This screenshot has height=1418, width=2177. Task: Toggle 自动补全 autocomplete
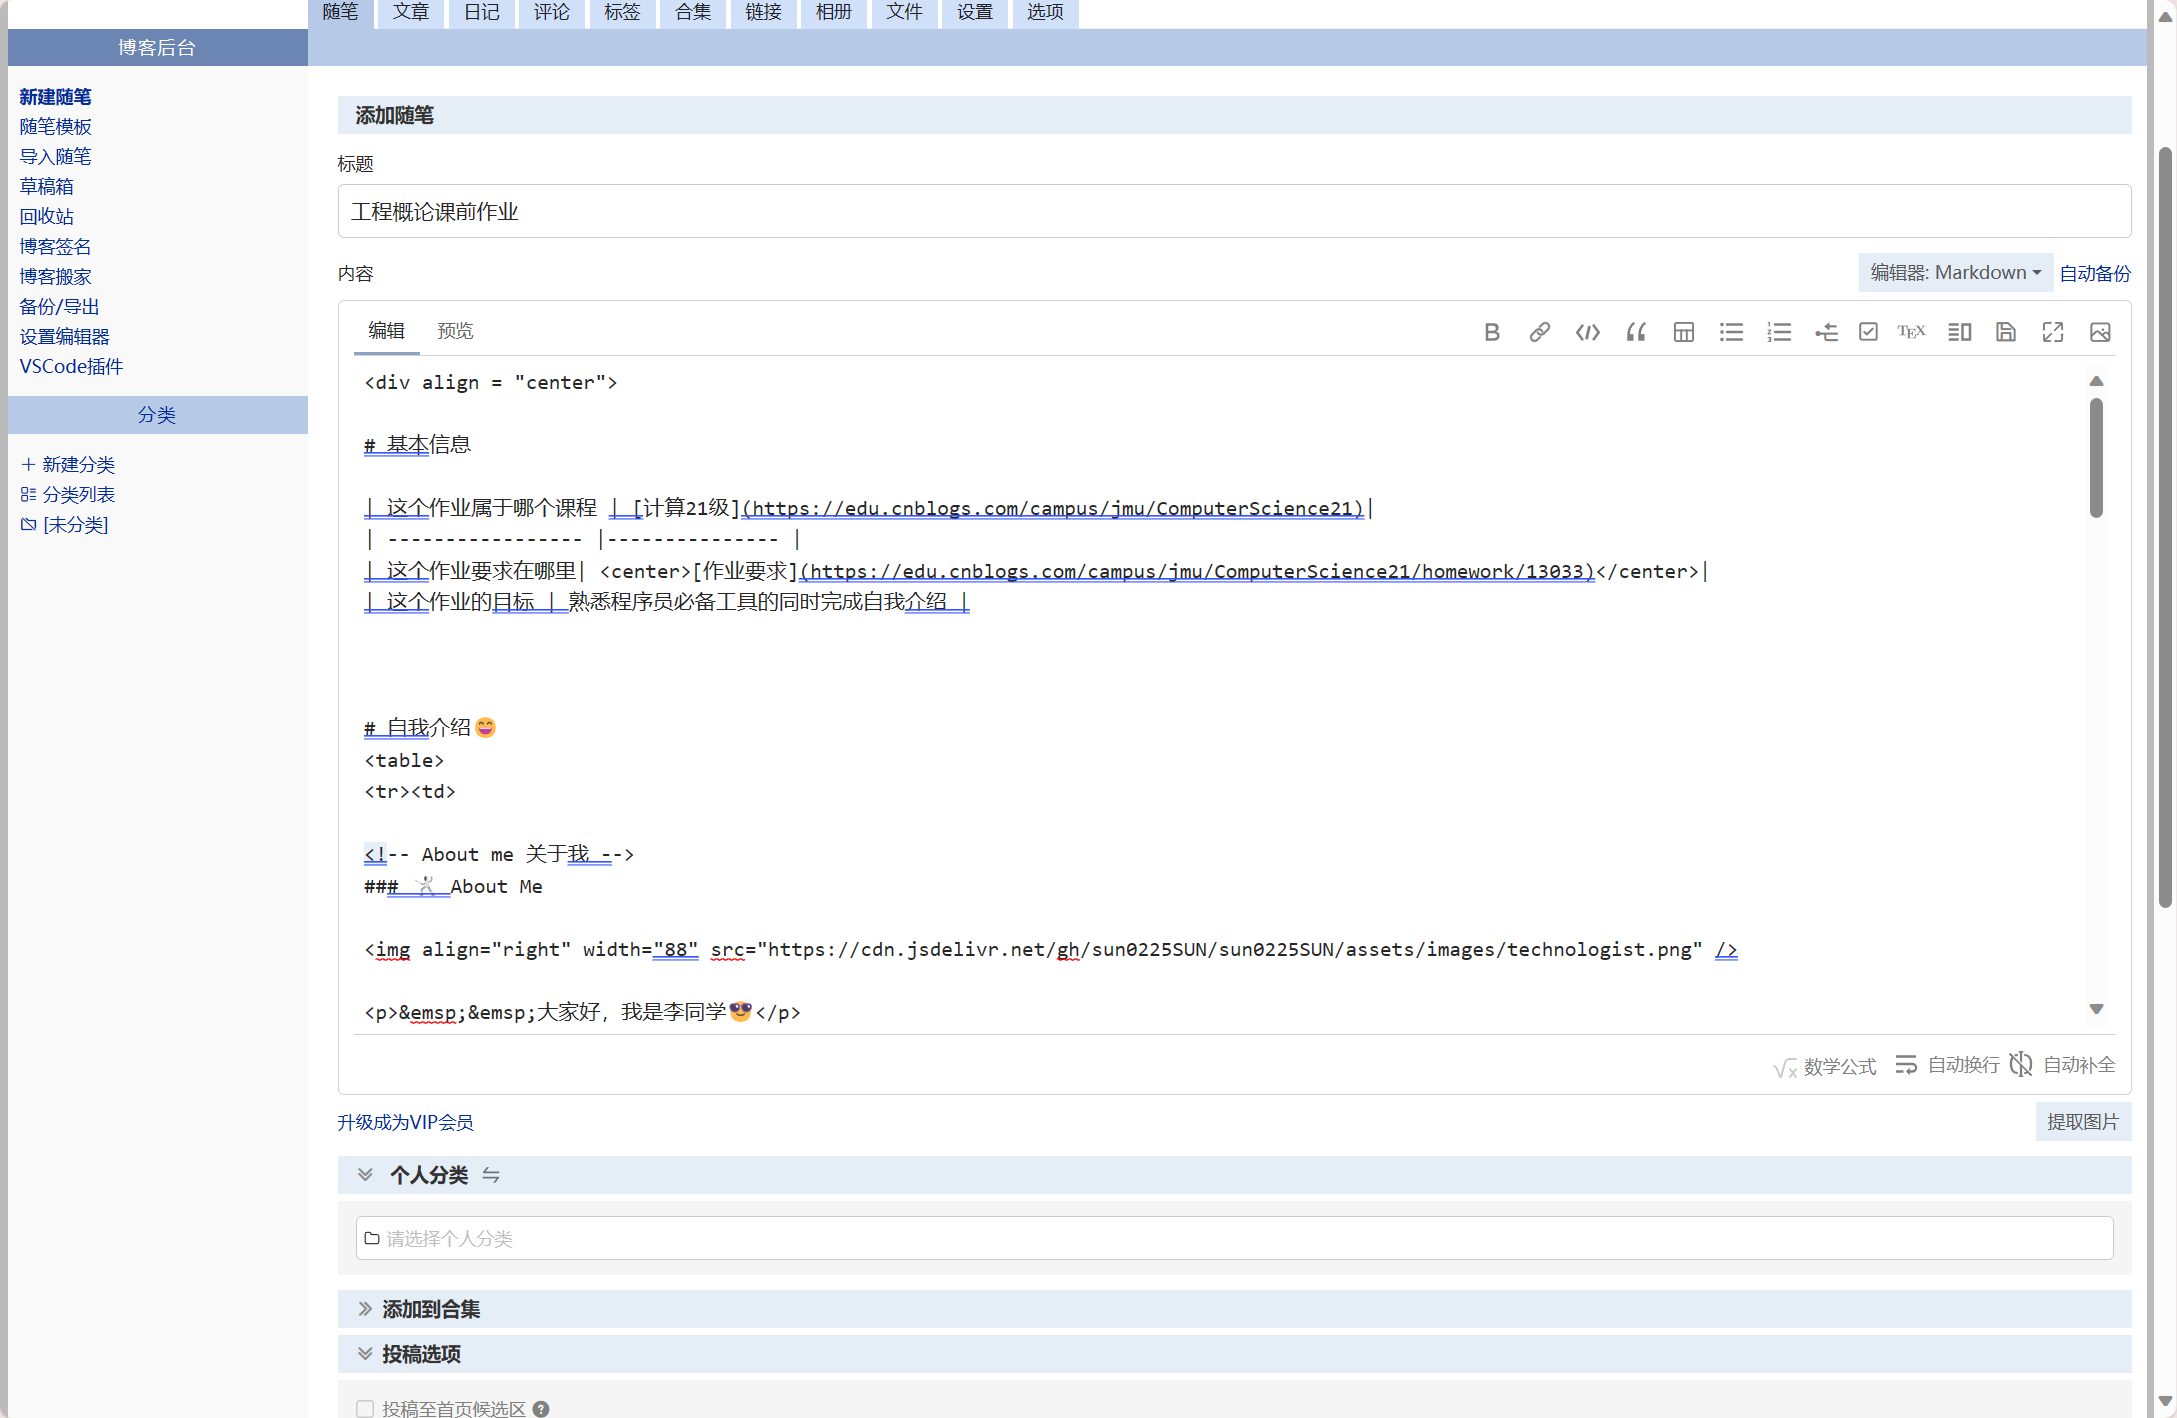pos(2063,1065)
